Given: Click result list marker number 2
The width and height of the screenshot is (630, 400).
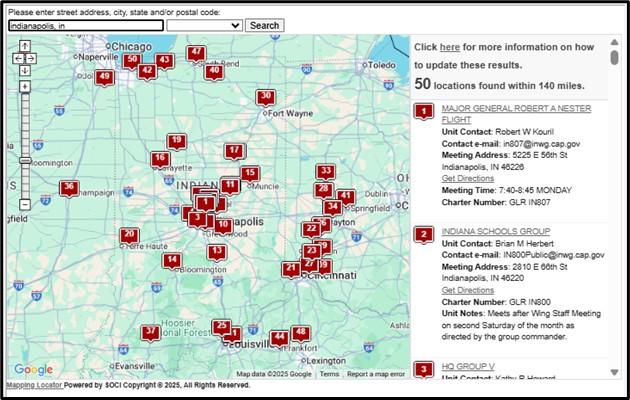Looking at the screenshot, I should coord(423,235).
